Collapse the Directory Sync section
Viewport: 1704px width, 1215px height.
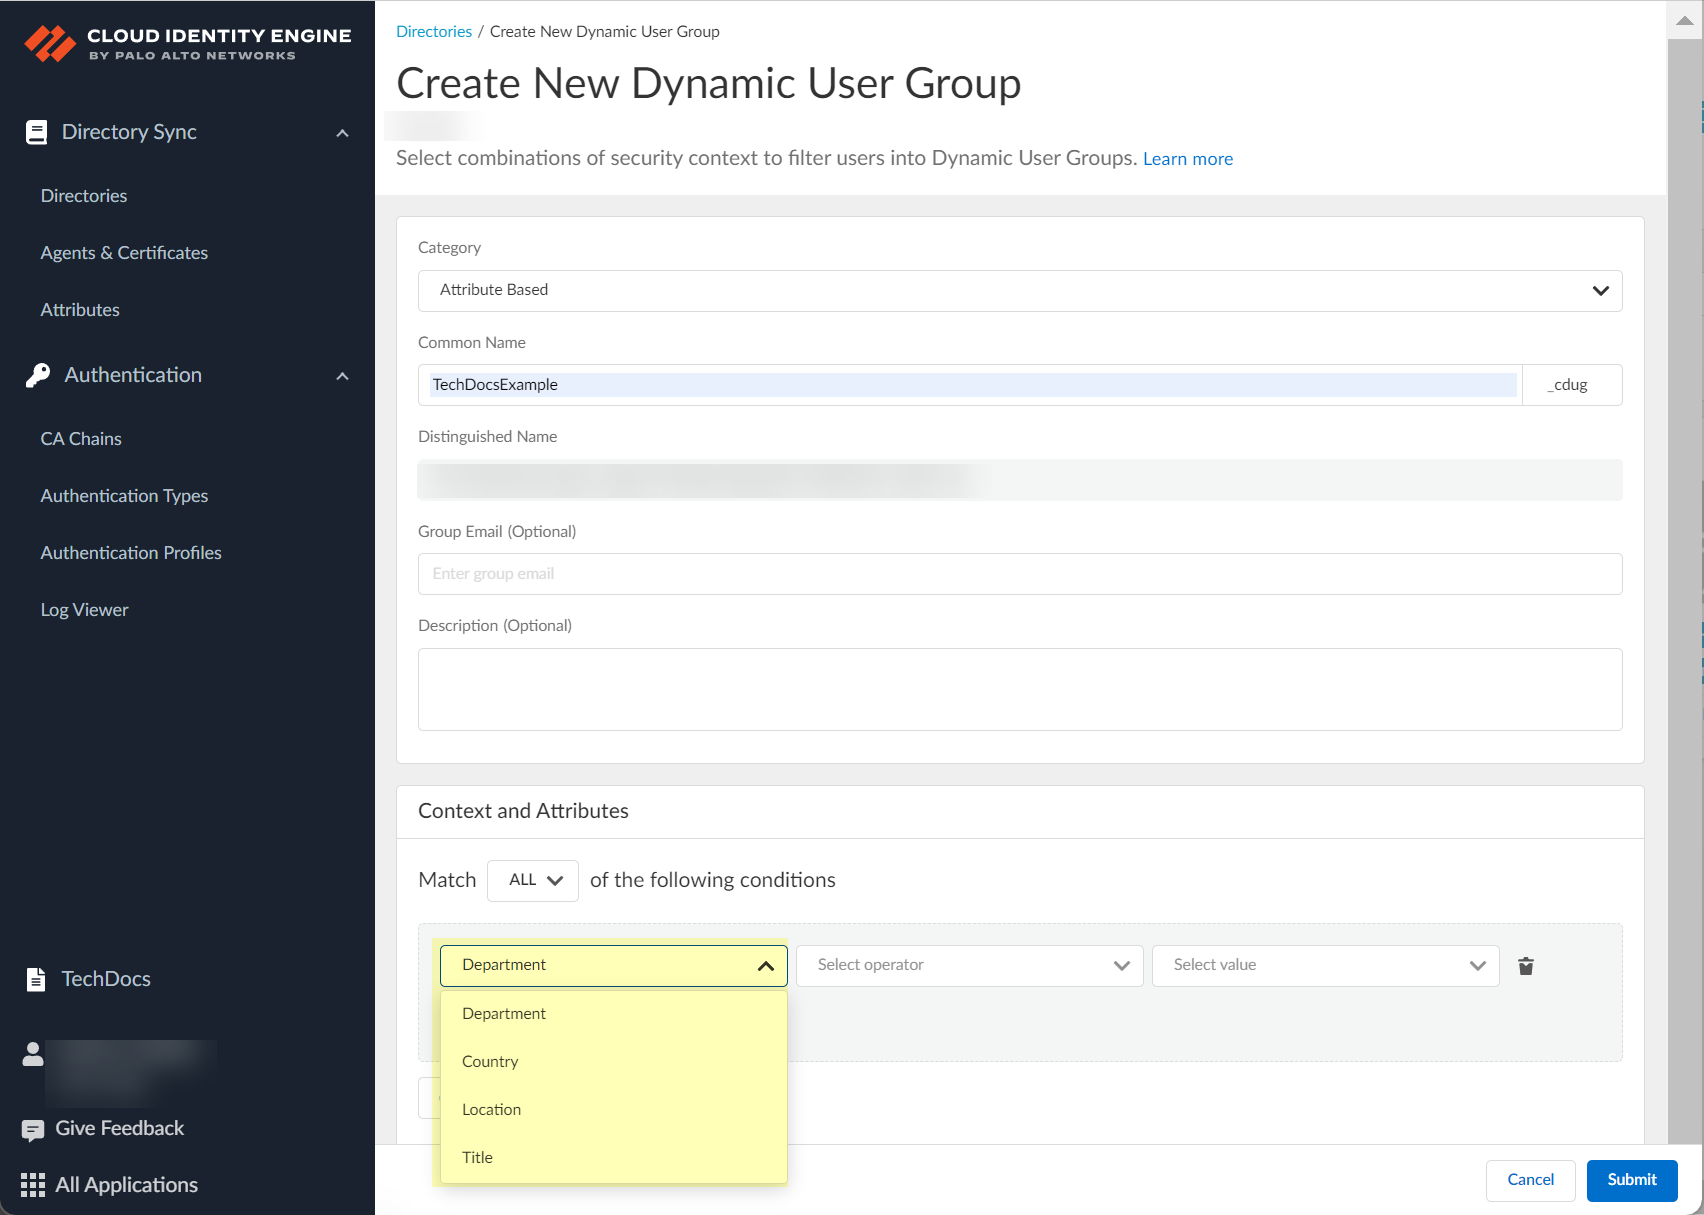pos(342,133)
